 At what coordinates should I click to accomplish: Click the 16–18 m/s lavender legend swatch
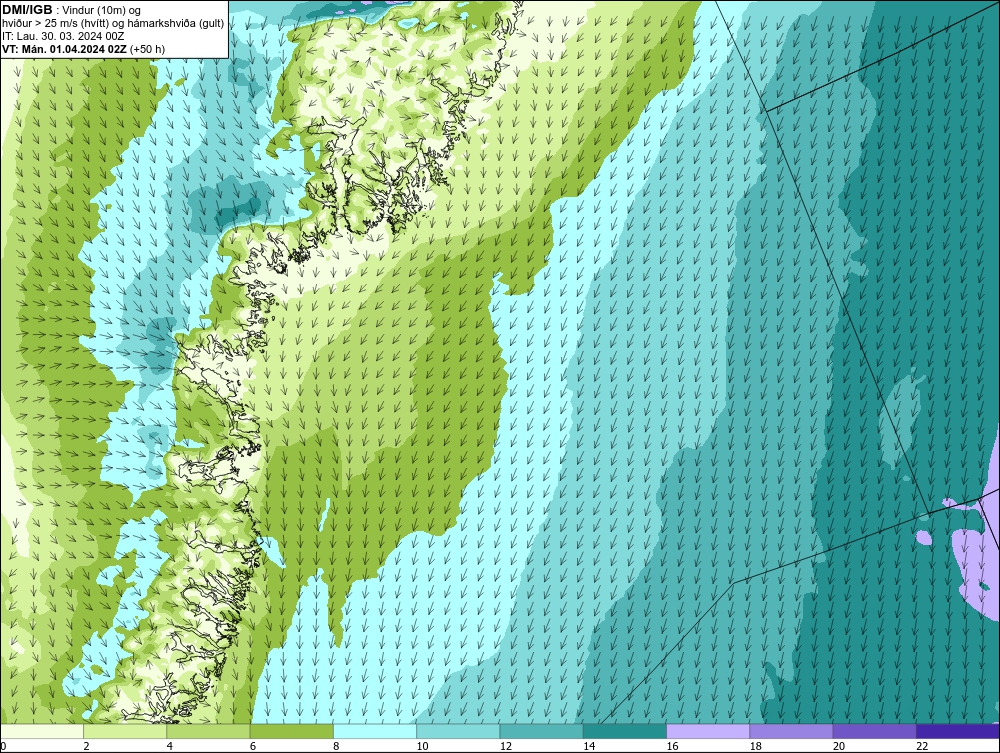tap(708, 731)
